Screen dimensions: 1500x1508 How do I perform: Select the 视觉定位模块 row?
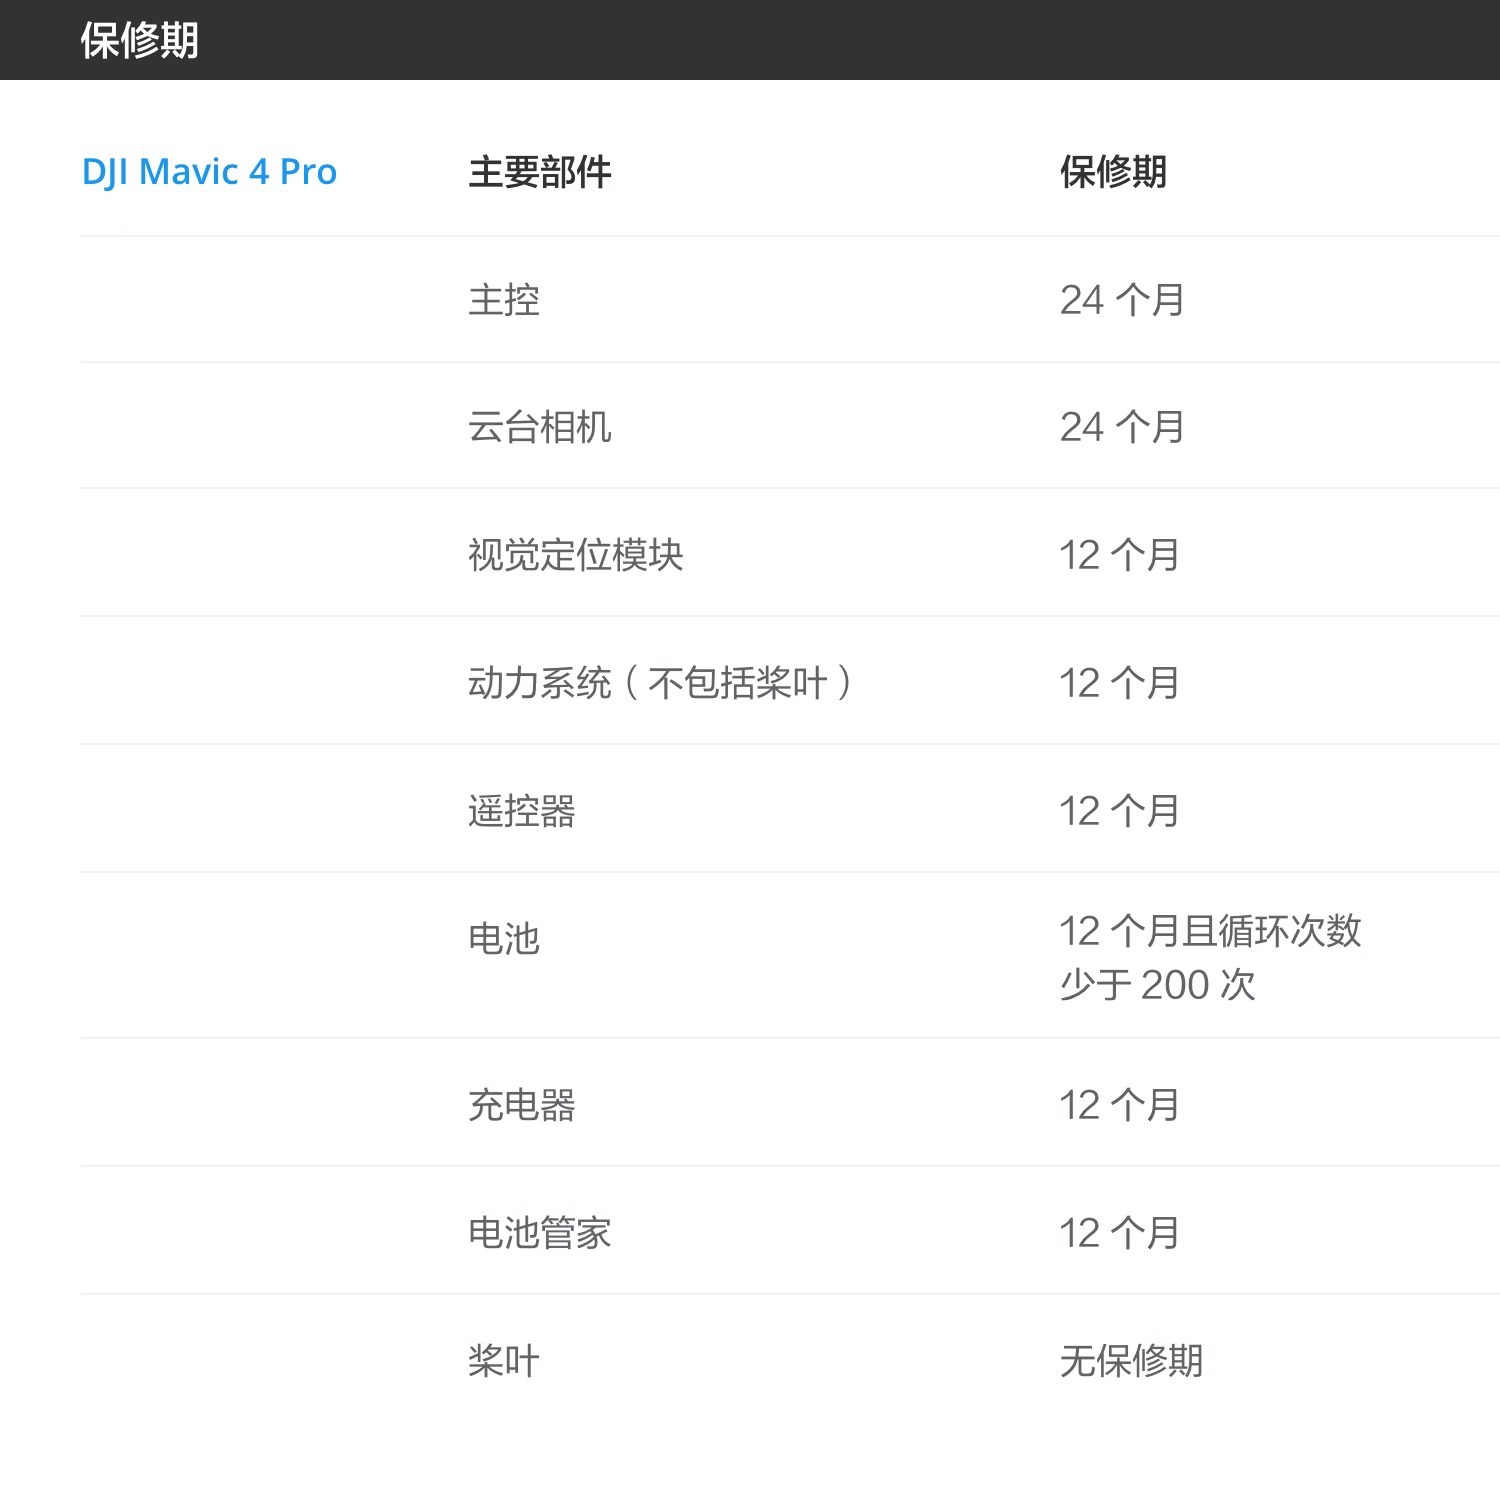[x=577, y=556]
